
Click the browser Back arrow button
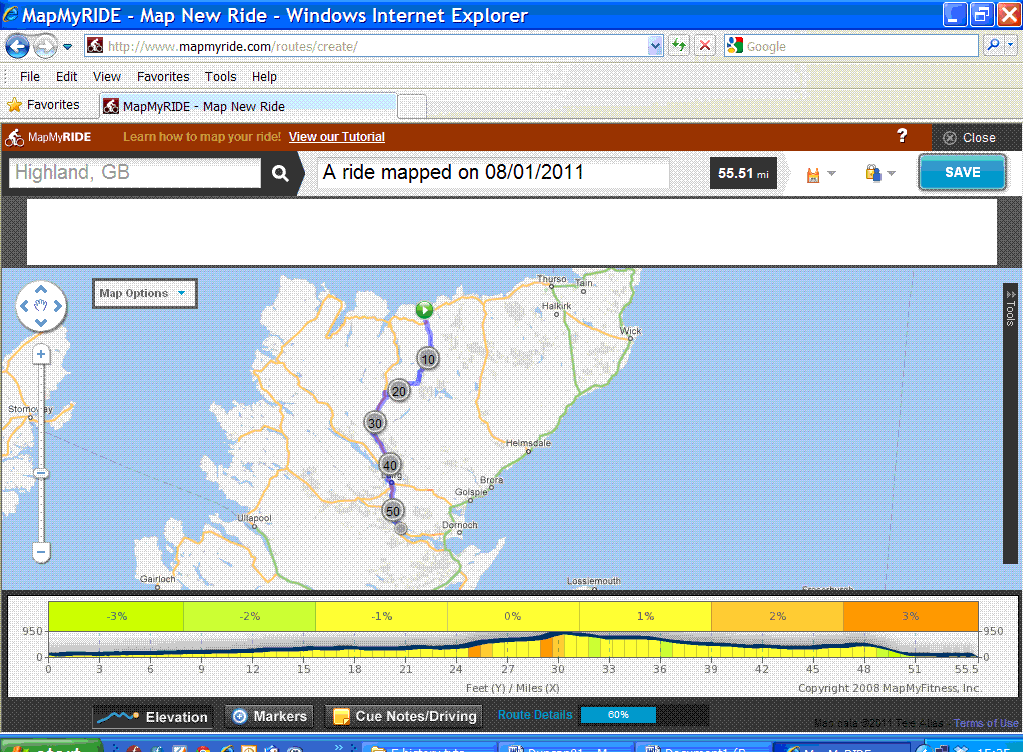[17, 46]
